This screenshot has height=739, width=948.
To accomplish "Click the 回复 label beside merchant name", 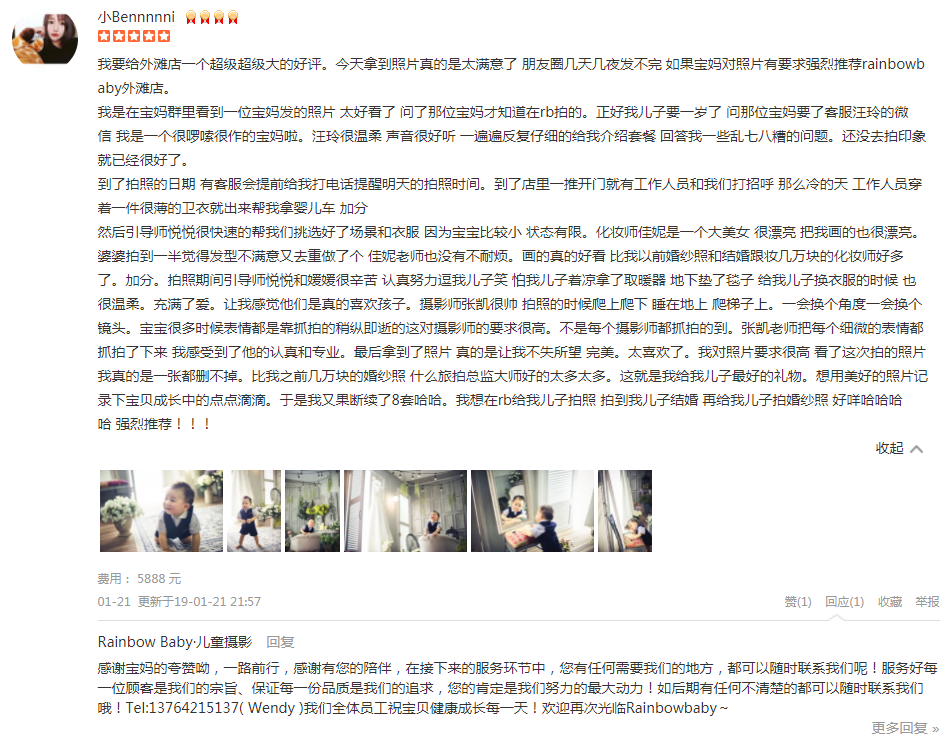I will (x=280, y=642).
